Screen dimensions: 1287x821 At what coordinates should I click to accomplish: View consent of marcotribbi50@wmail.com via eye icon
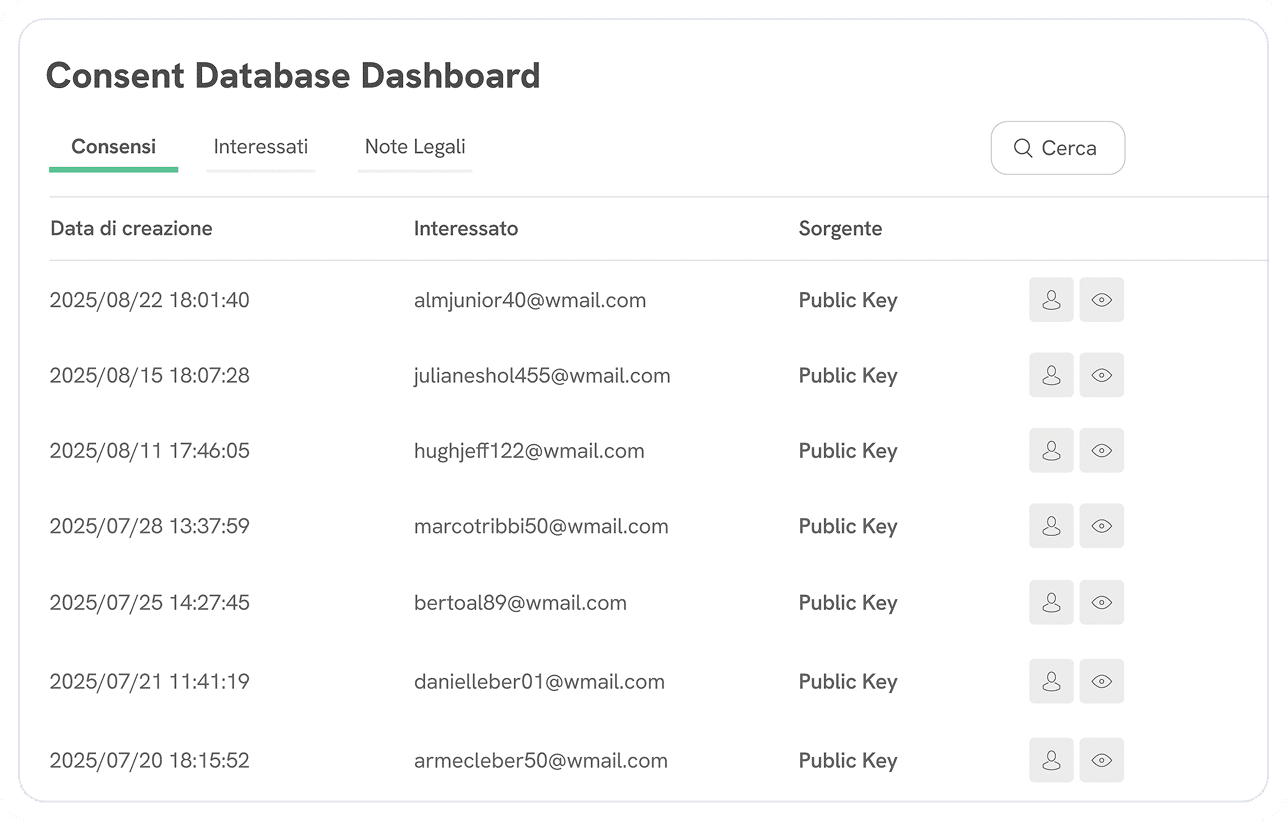tap(1102, 526)
